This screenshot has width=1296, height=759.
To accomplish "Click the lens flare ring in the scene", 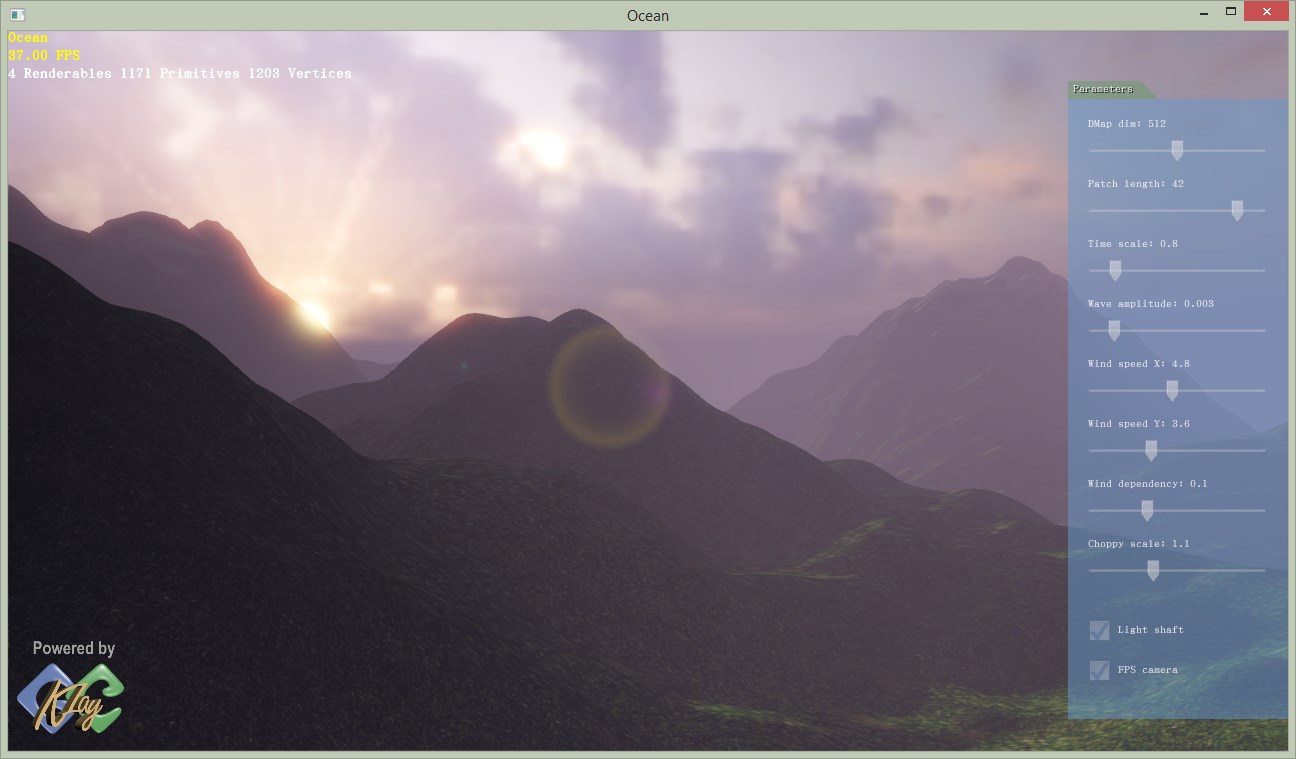I will tap(608, 386).
